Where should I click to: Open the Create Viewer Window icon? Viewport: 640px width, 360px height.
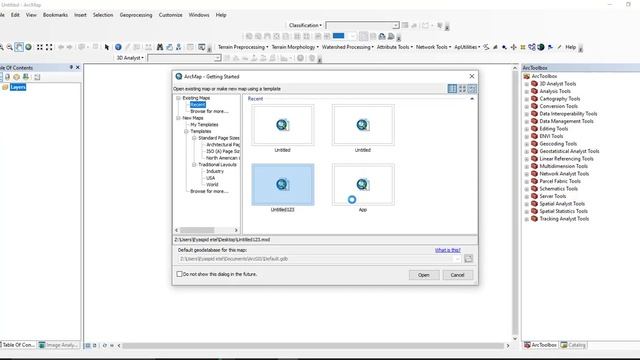[202, 47]
